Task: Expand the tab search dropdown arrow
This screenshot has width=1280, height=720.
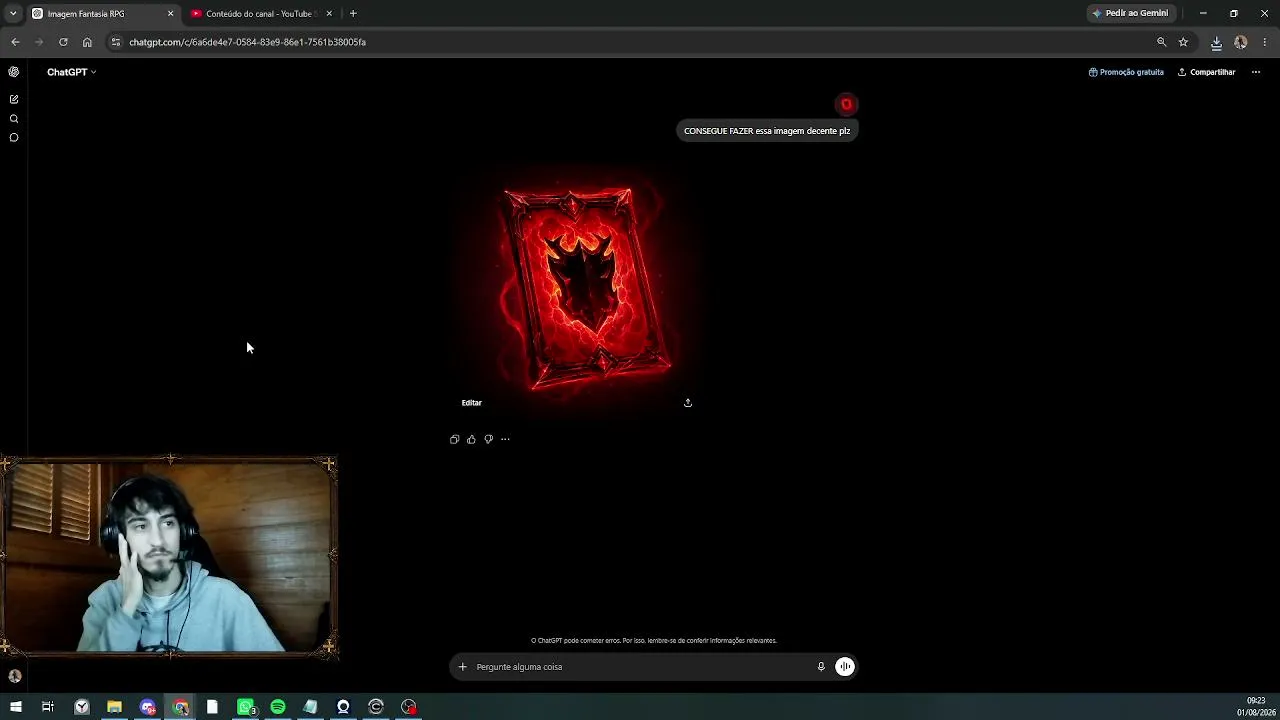Action: [13, 14]
